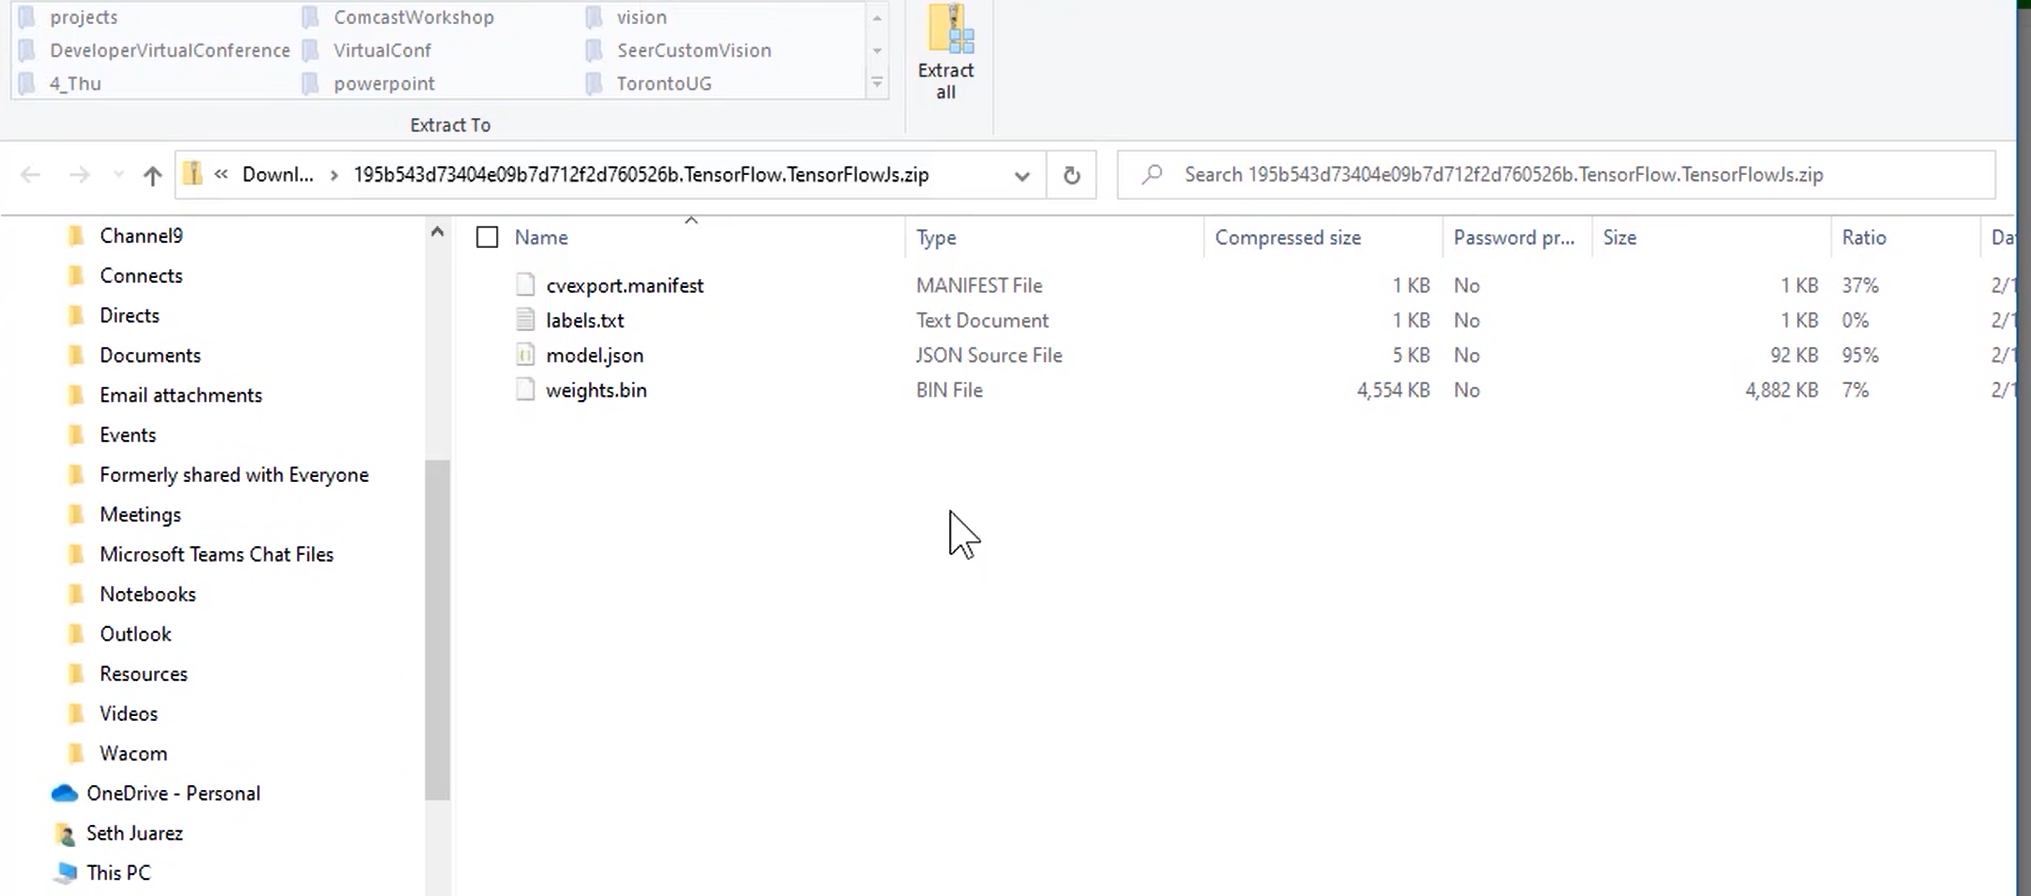Sort by the Size column header
This screenshot has width=2031, height=896.
click(1619, 237)
